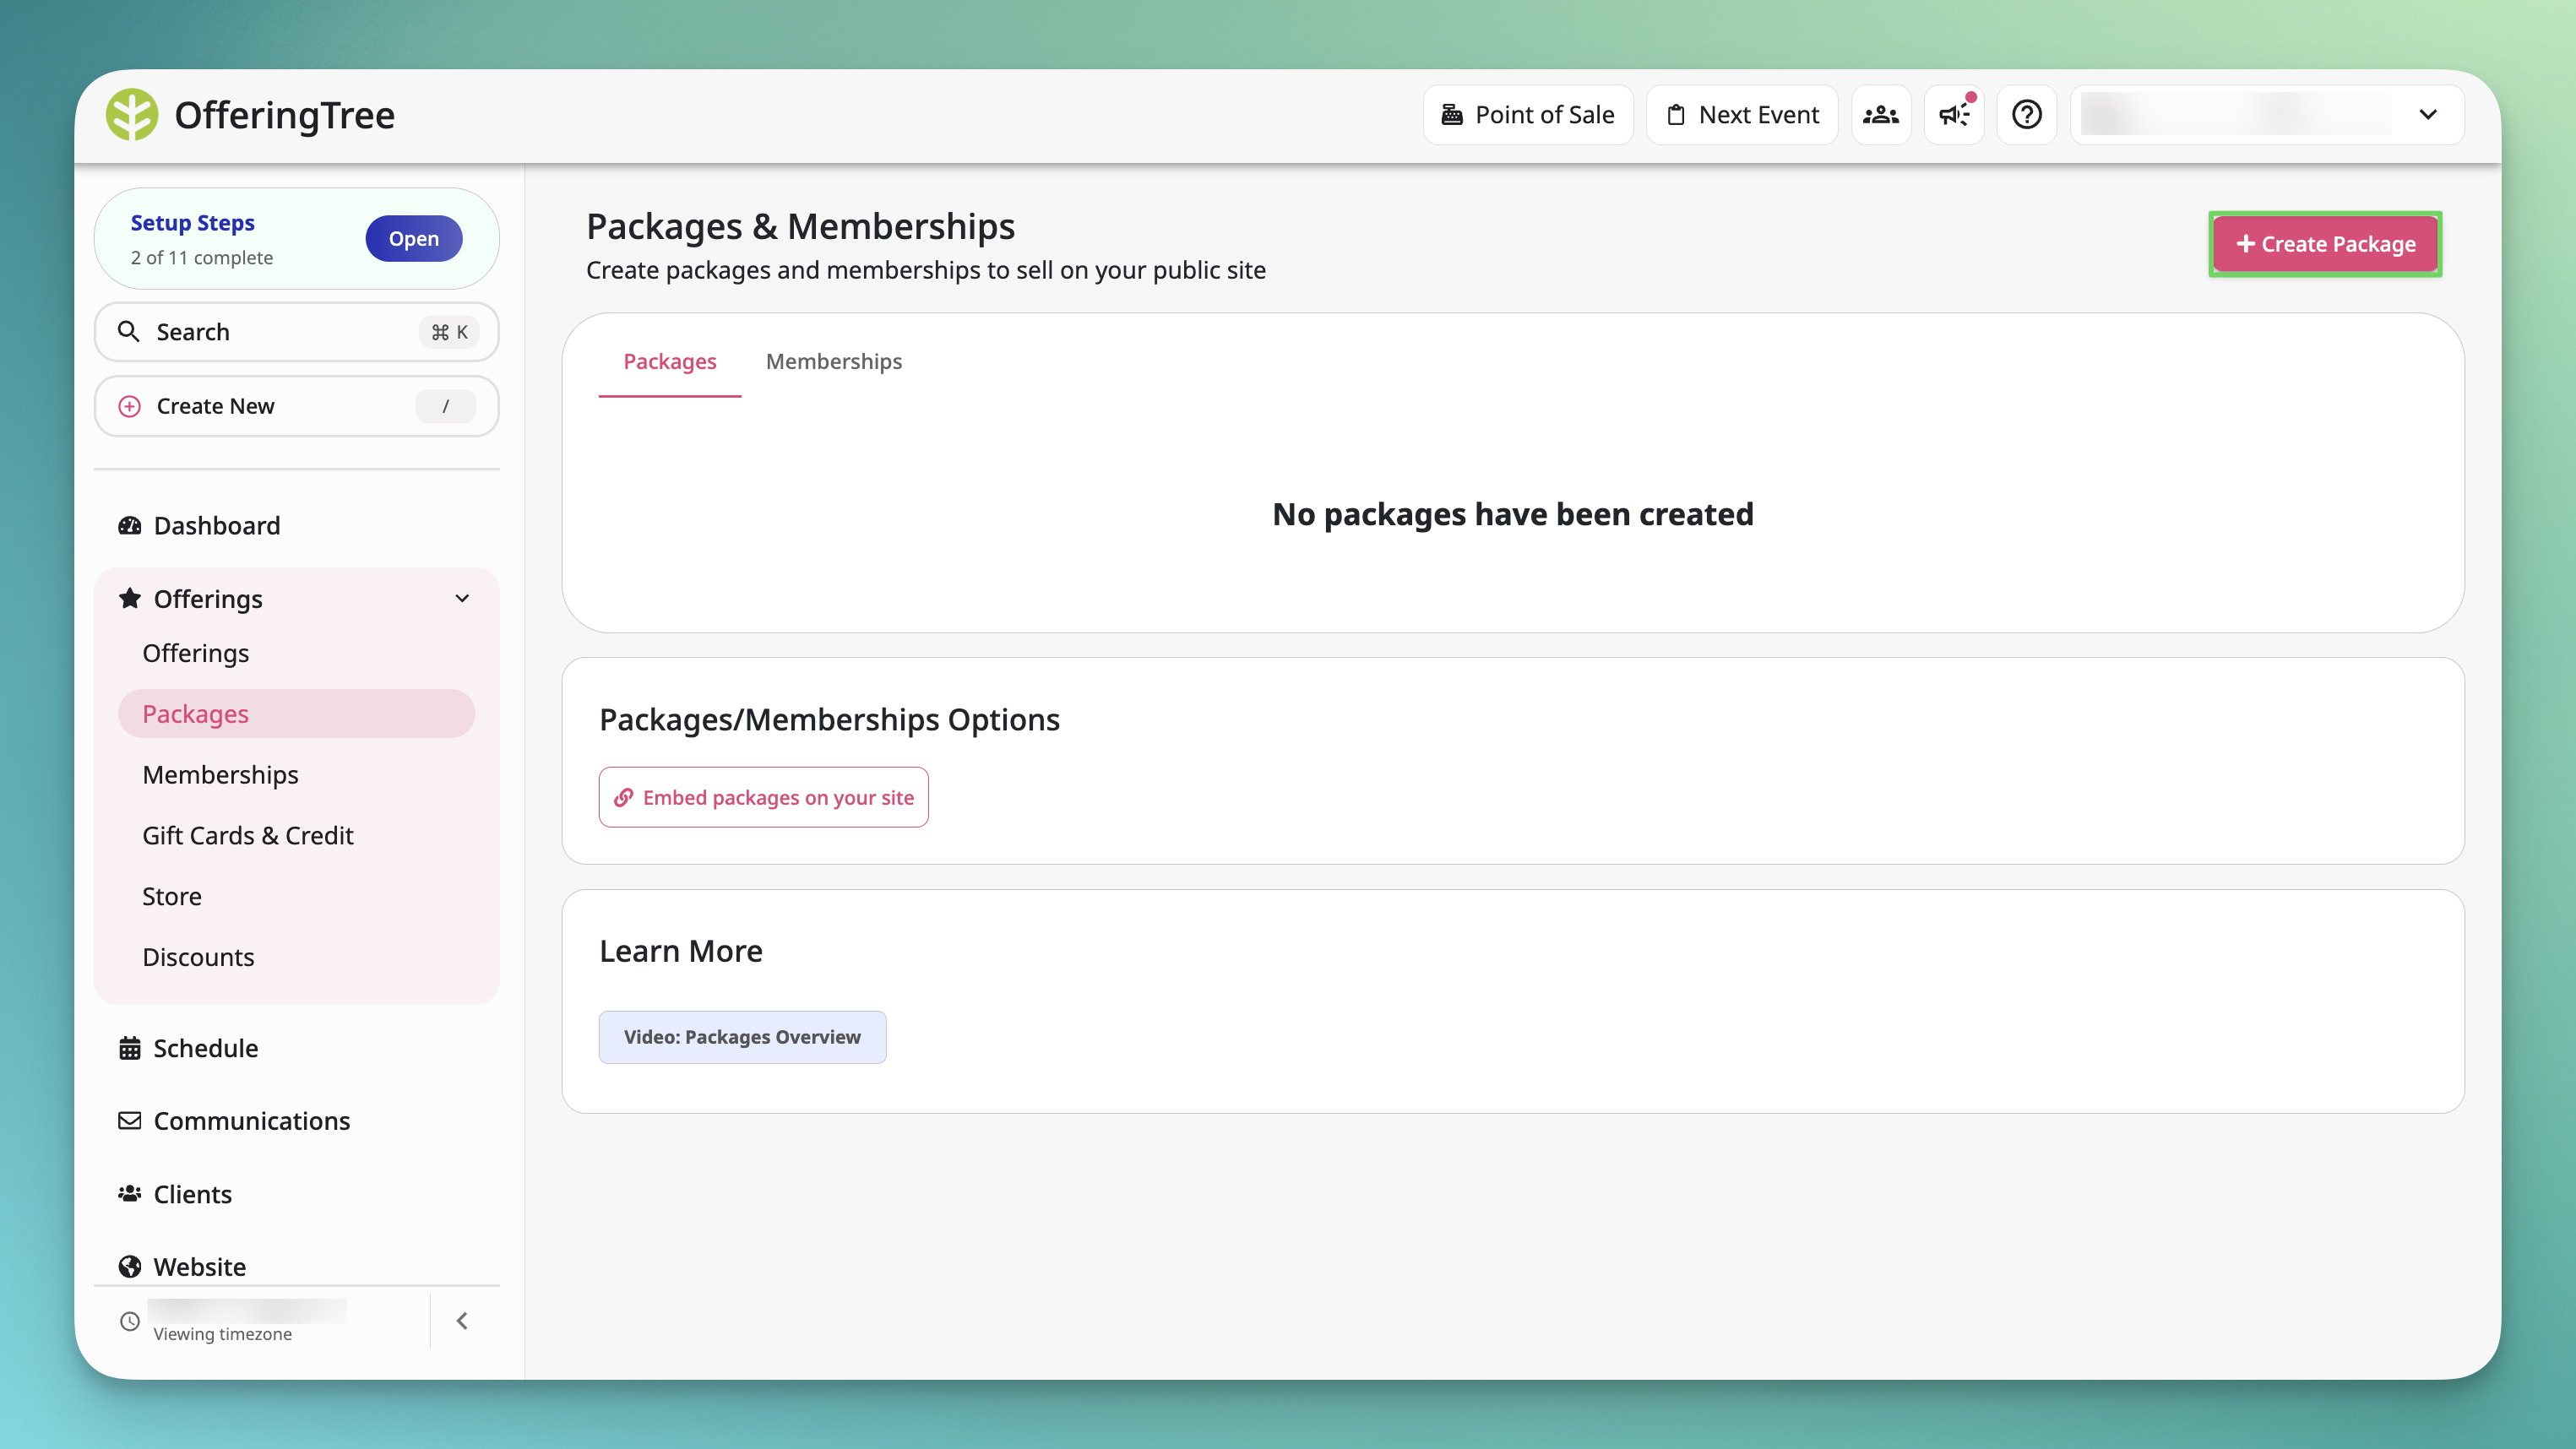The image size is (2576, 1449).
Task: Expand the account dropdown arrow
Action: [x=2428, y=115]
